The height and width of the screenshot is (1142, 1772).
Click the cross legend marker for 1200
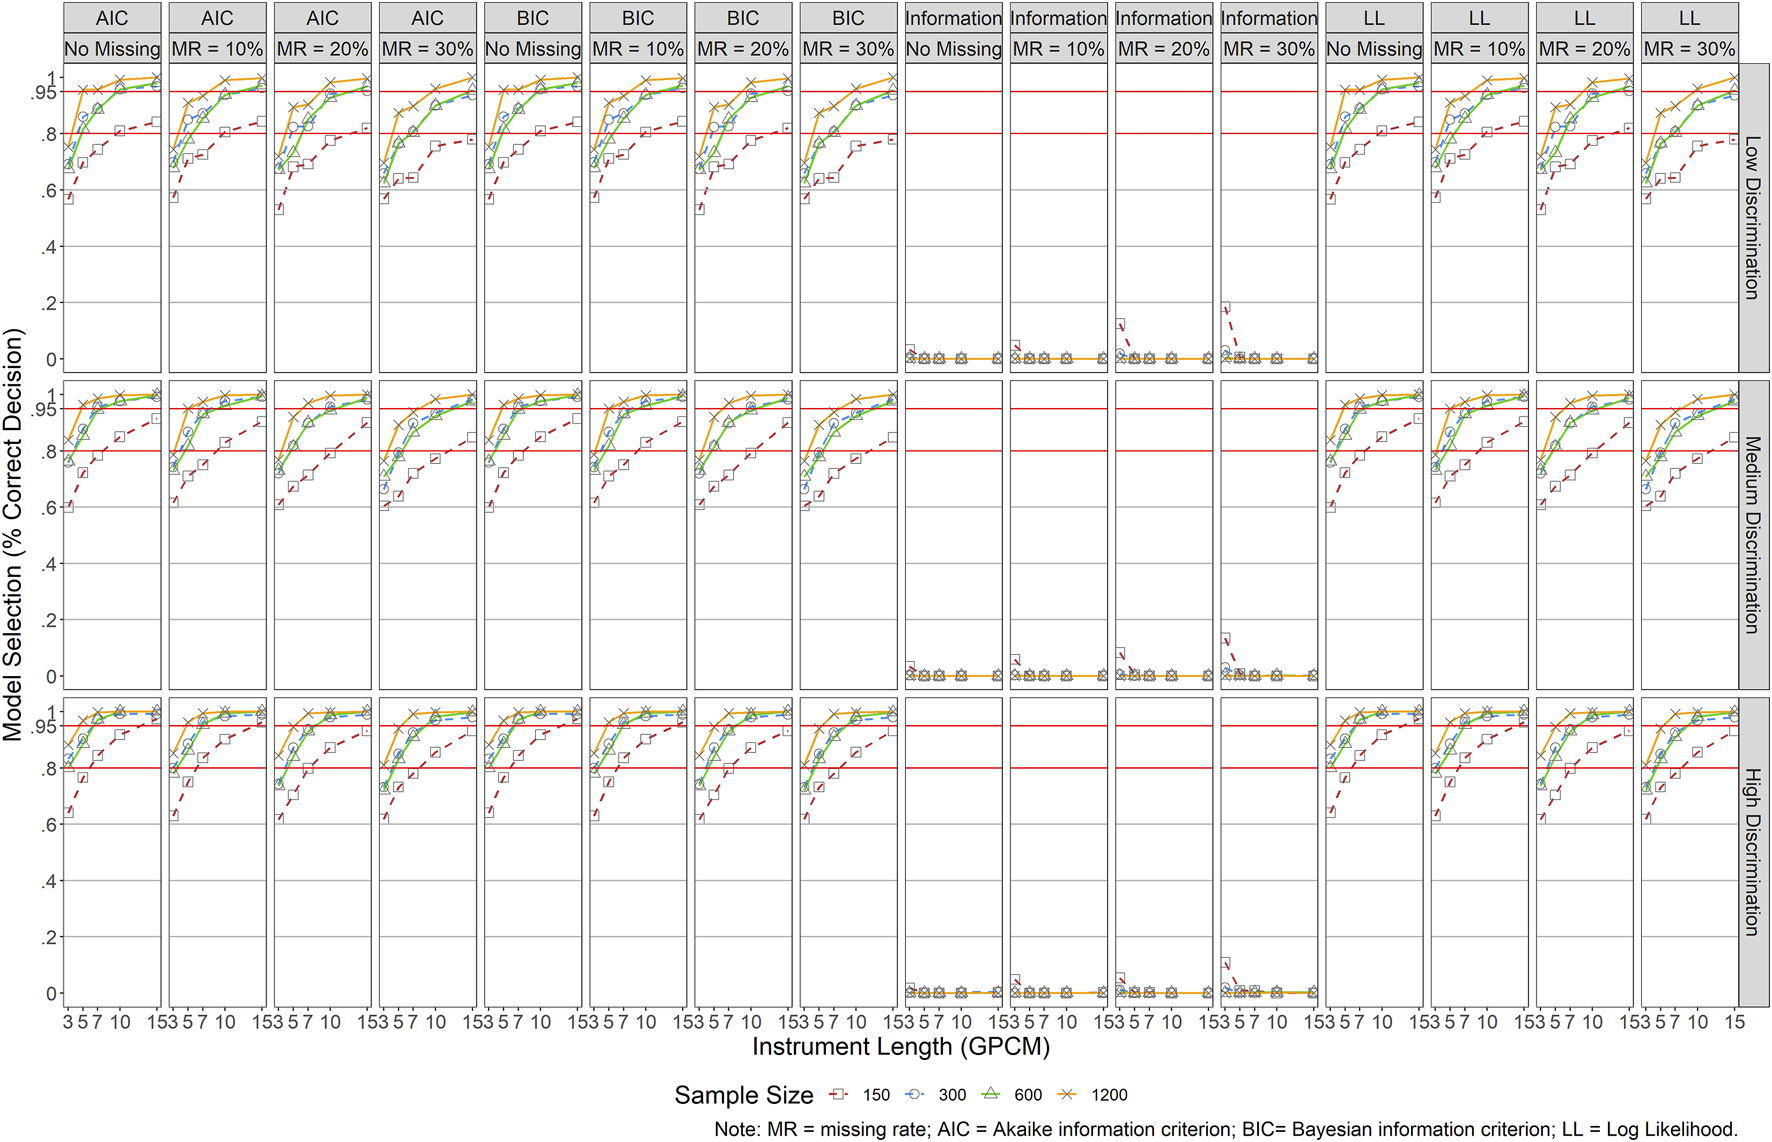(x=1067, y=1095)
